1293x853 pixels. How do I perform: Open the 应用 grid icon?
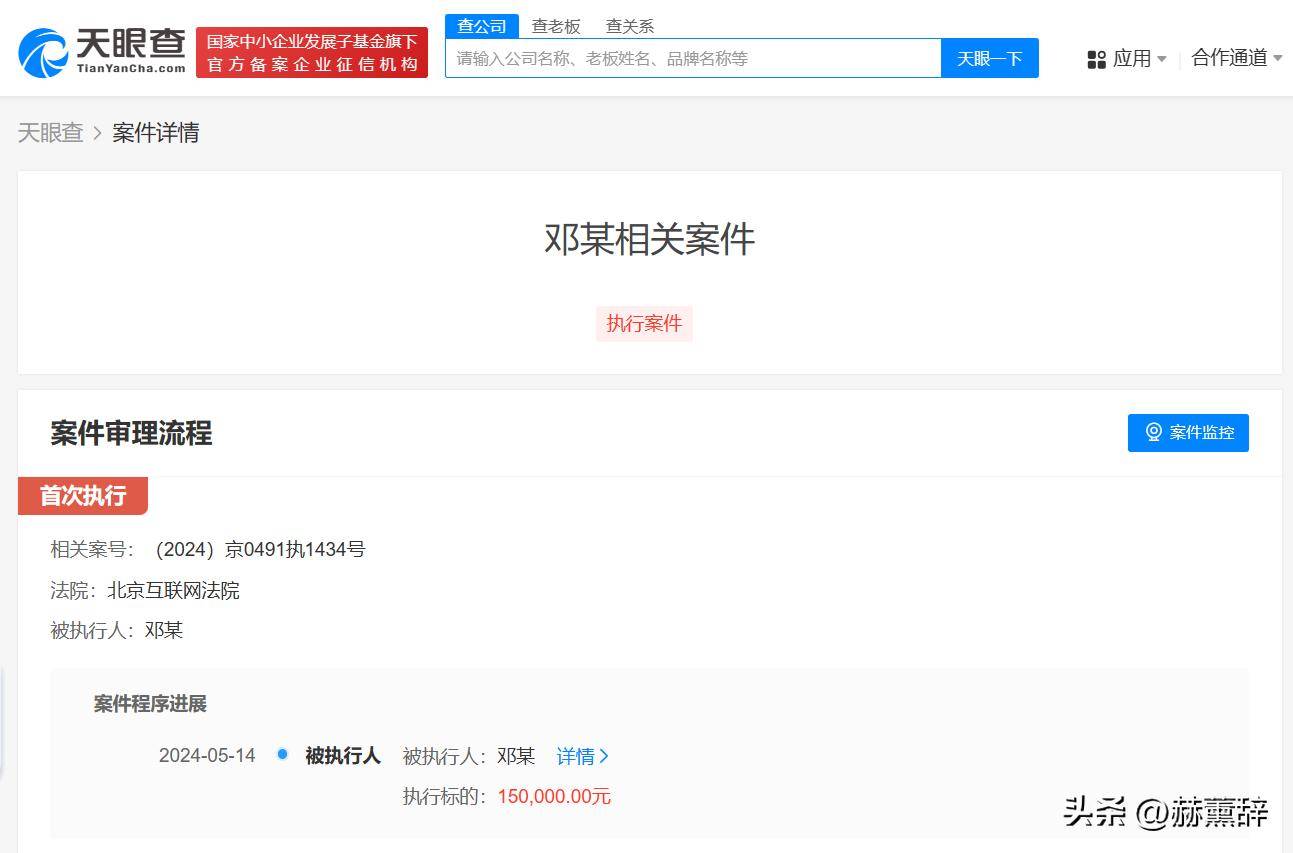click(x=1096, y=59)
